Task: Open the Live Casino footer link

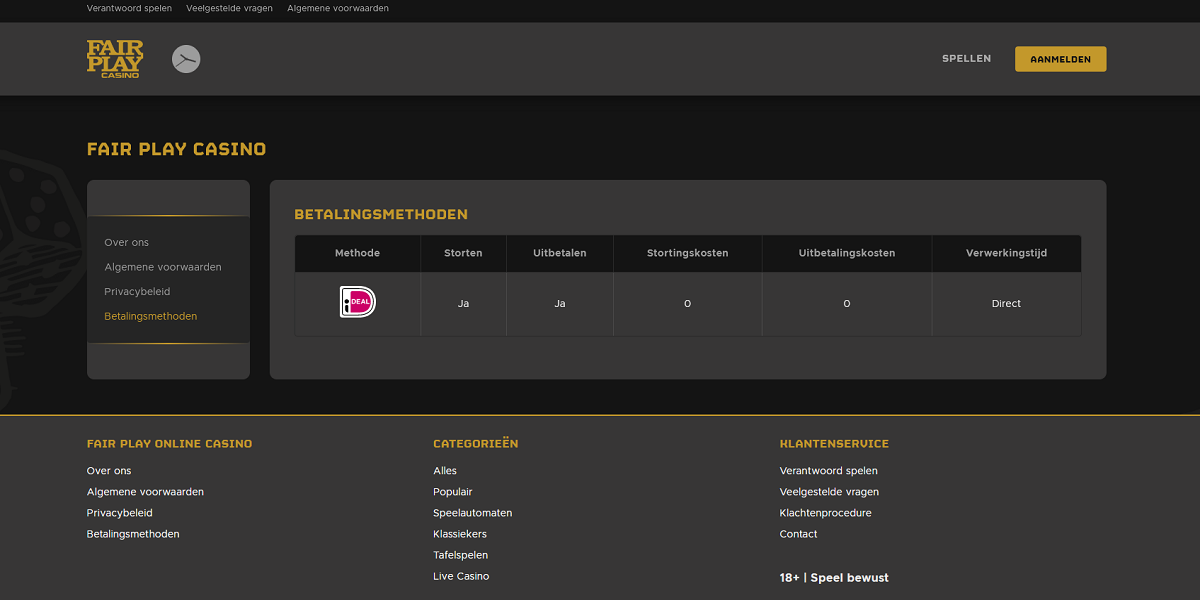Action: [461, 576]
